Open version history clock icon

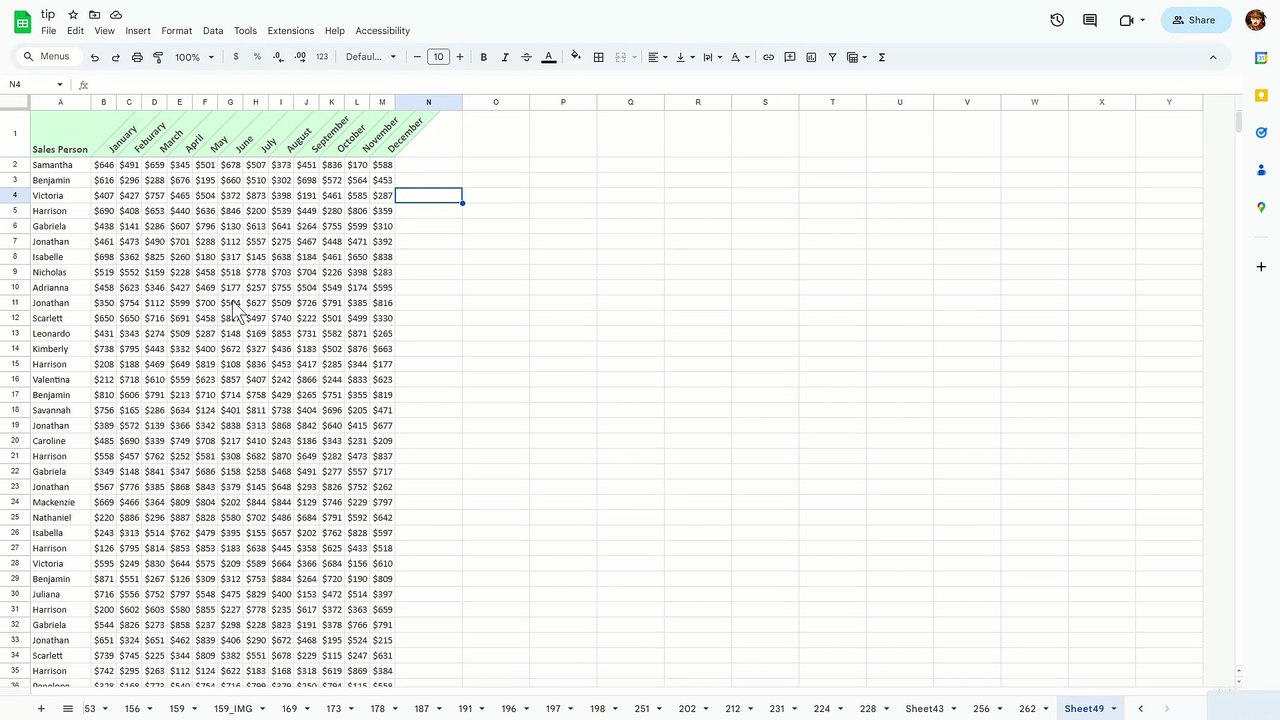pyautogui.click(x=1057, y=20)
